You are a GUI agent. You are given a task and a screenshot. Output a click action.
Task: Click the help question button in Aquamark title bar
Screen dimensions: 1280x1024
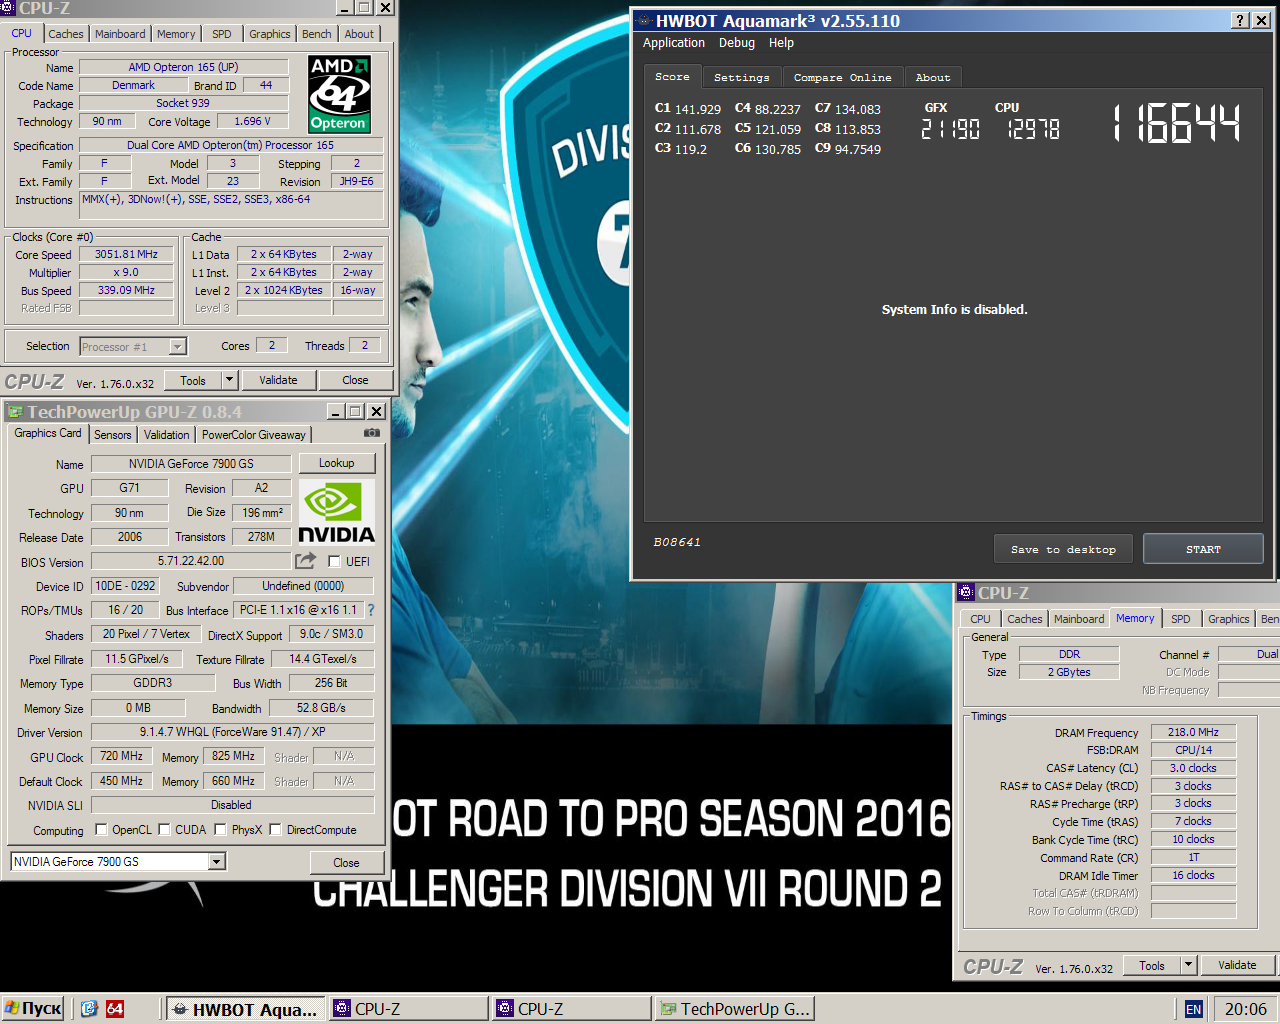pos(1240,21)
